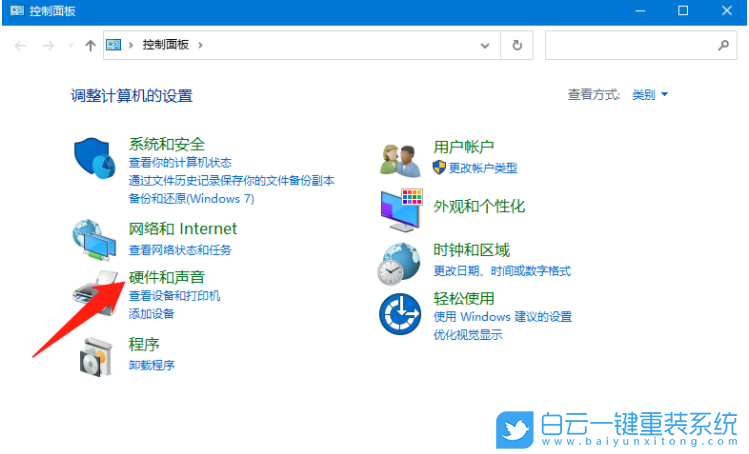Click 使用 Windows 建议的设置 link
749x454 pixels.
[503, 317]
